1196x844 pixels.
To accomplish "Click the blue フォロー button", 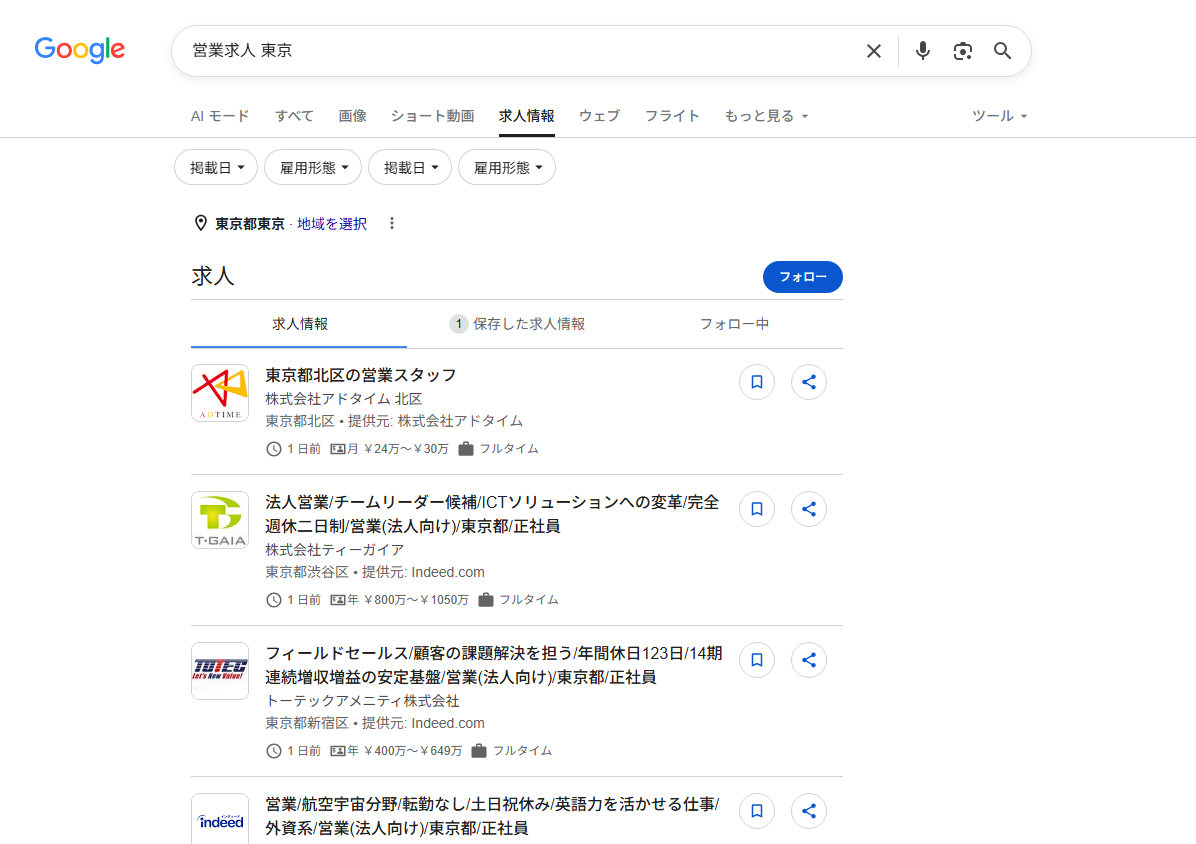I will pos(802,277).
